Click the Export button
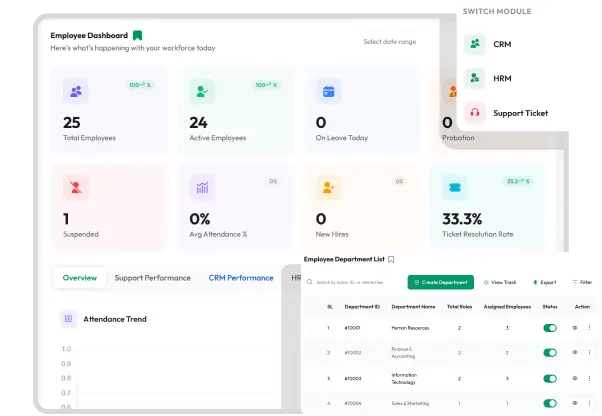The height and width of the screenshot is (416, 602). point(544,282)
